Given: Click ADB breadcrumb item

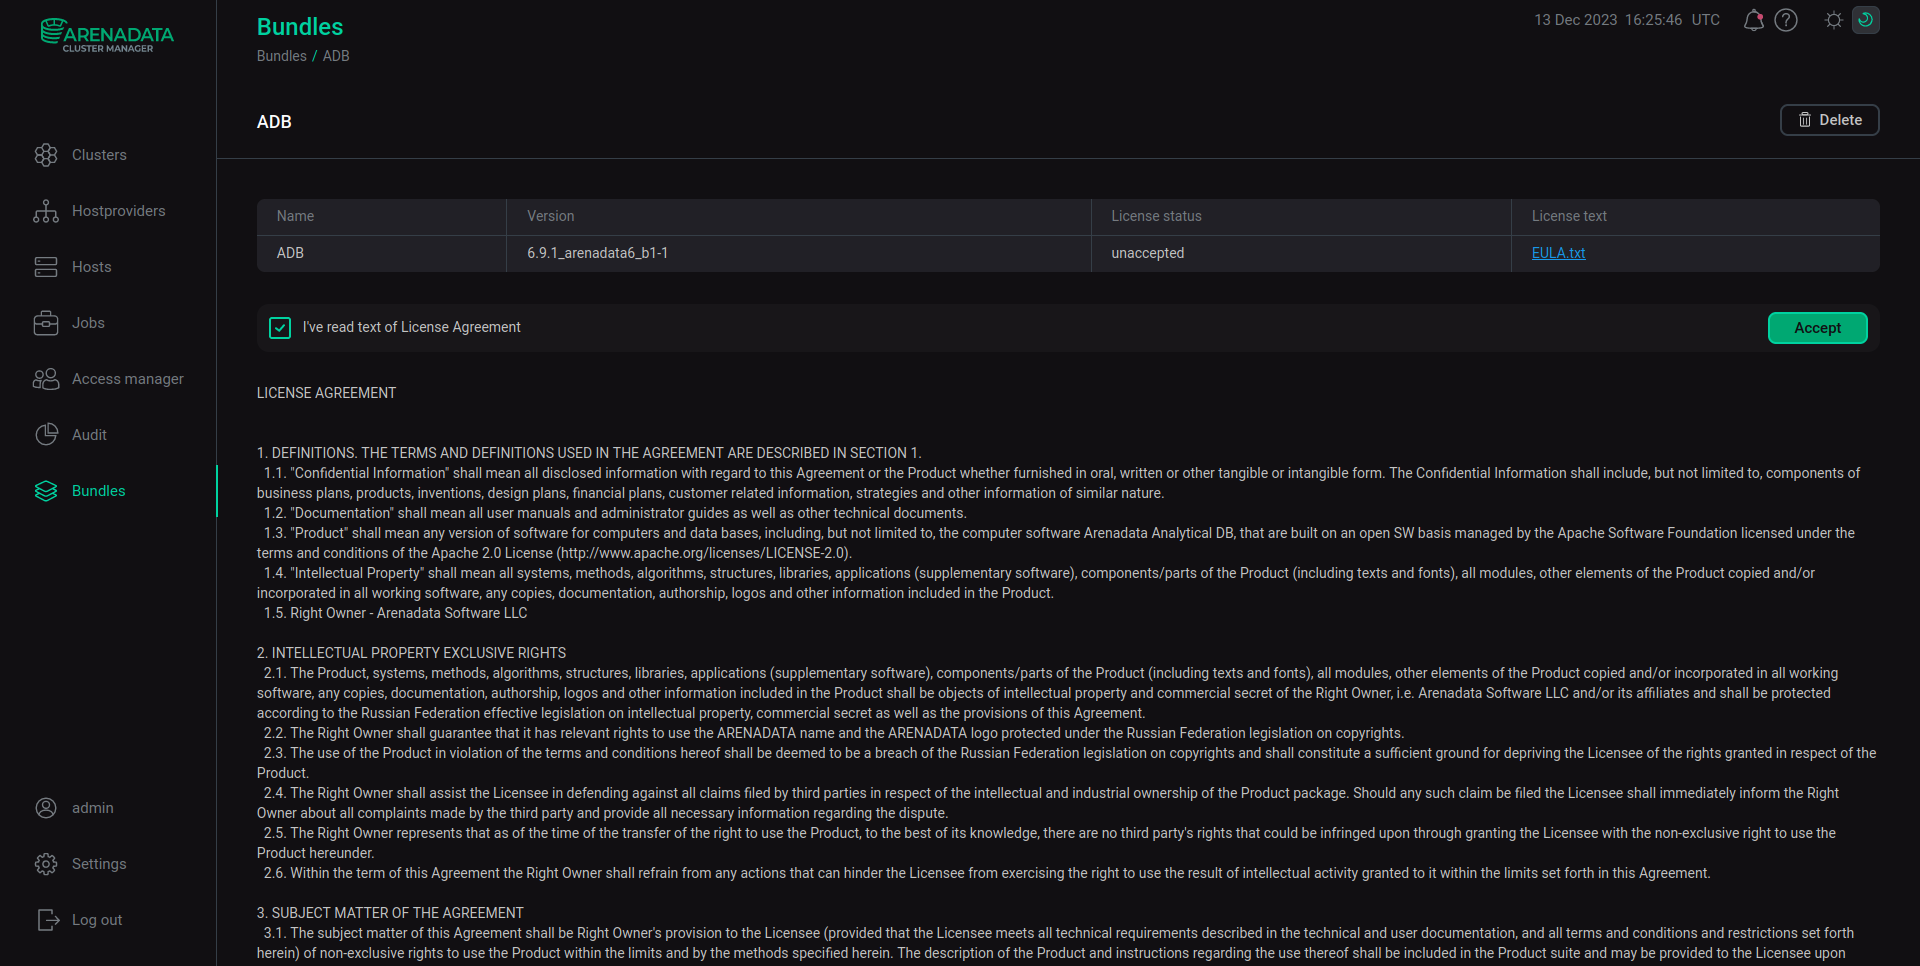Looking at the screenshot, I should pyautogui.click(x=336, y=56).
